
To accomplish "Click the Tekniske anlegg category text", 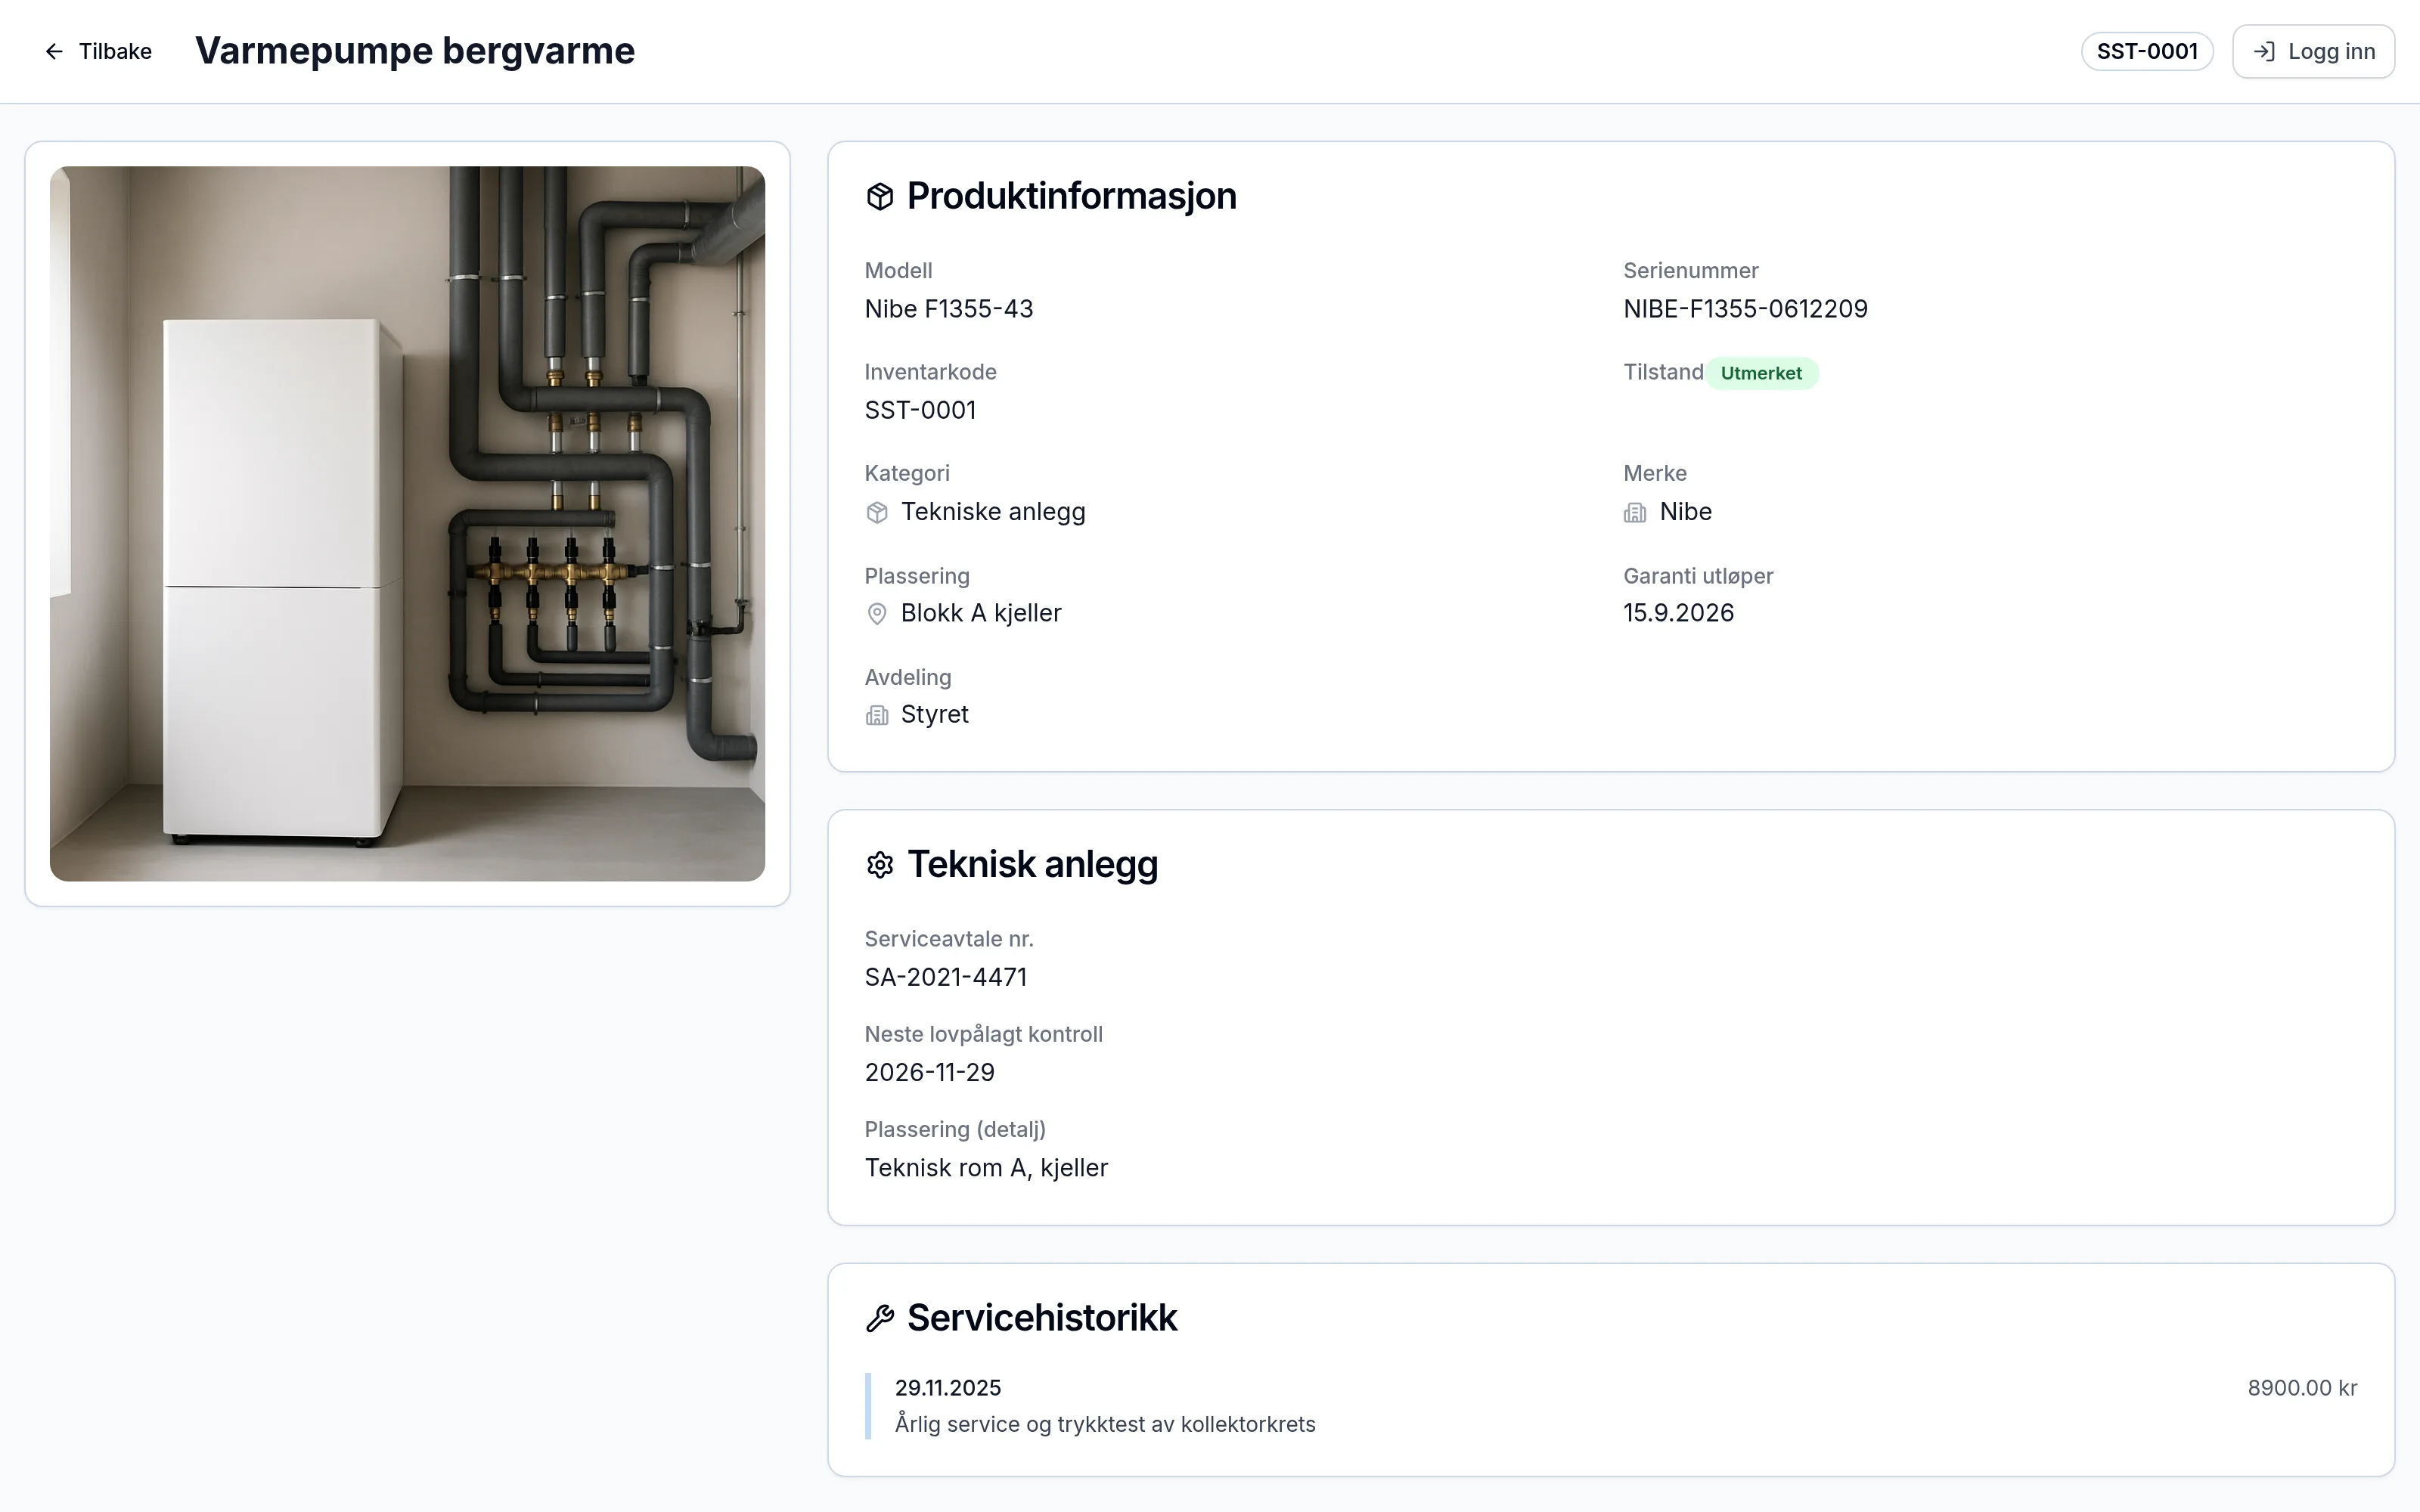I will coord(993,512).
